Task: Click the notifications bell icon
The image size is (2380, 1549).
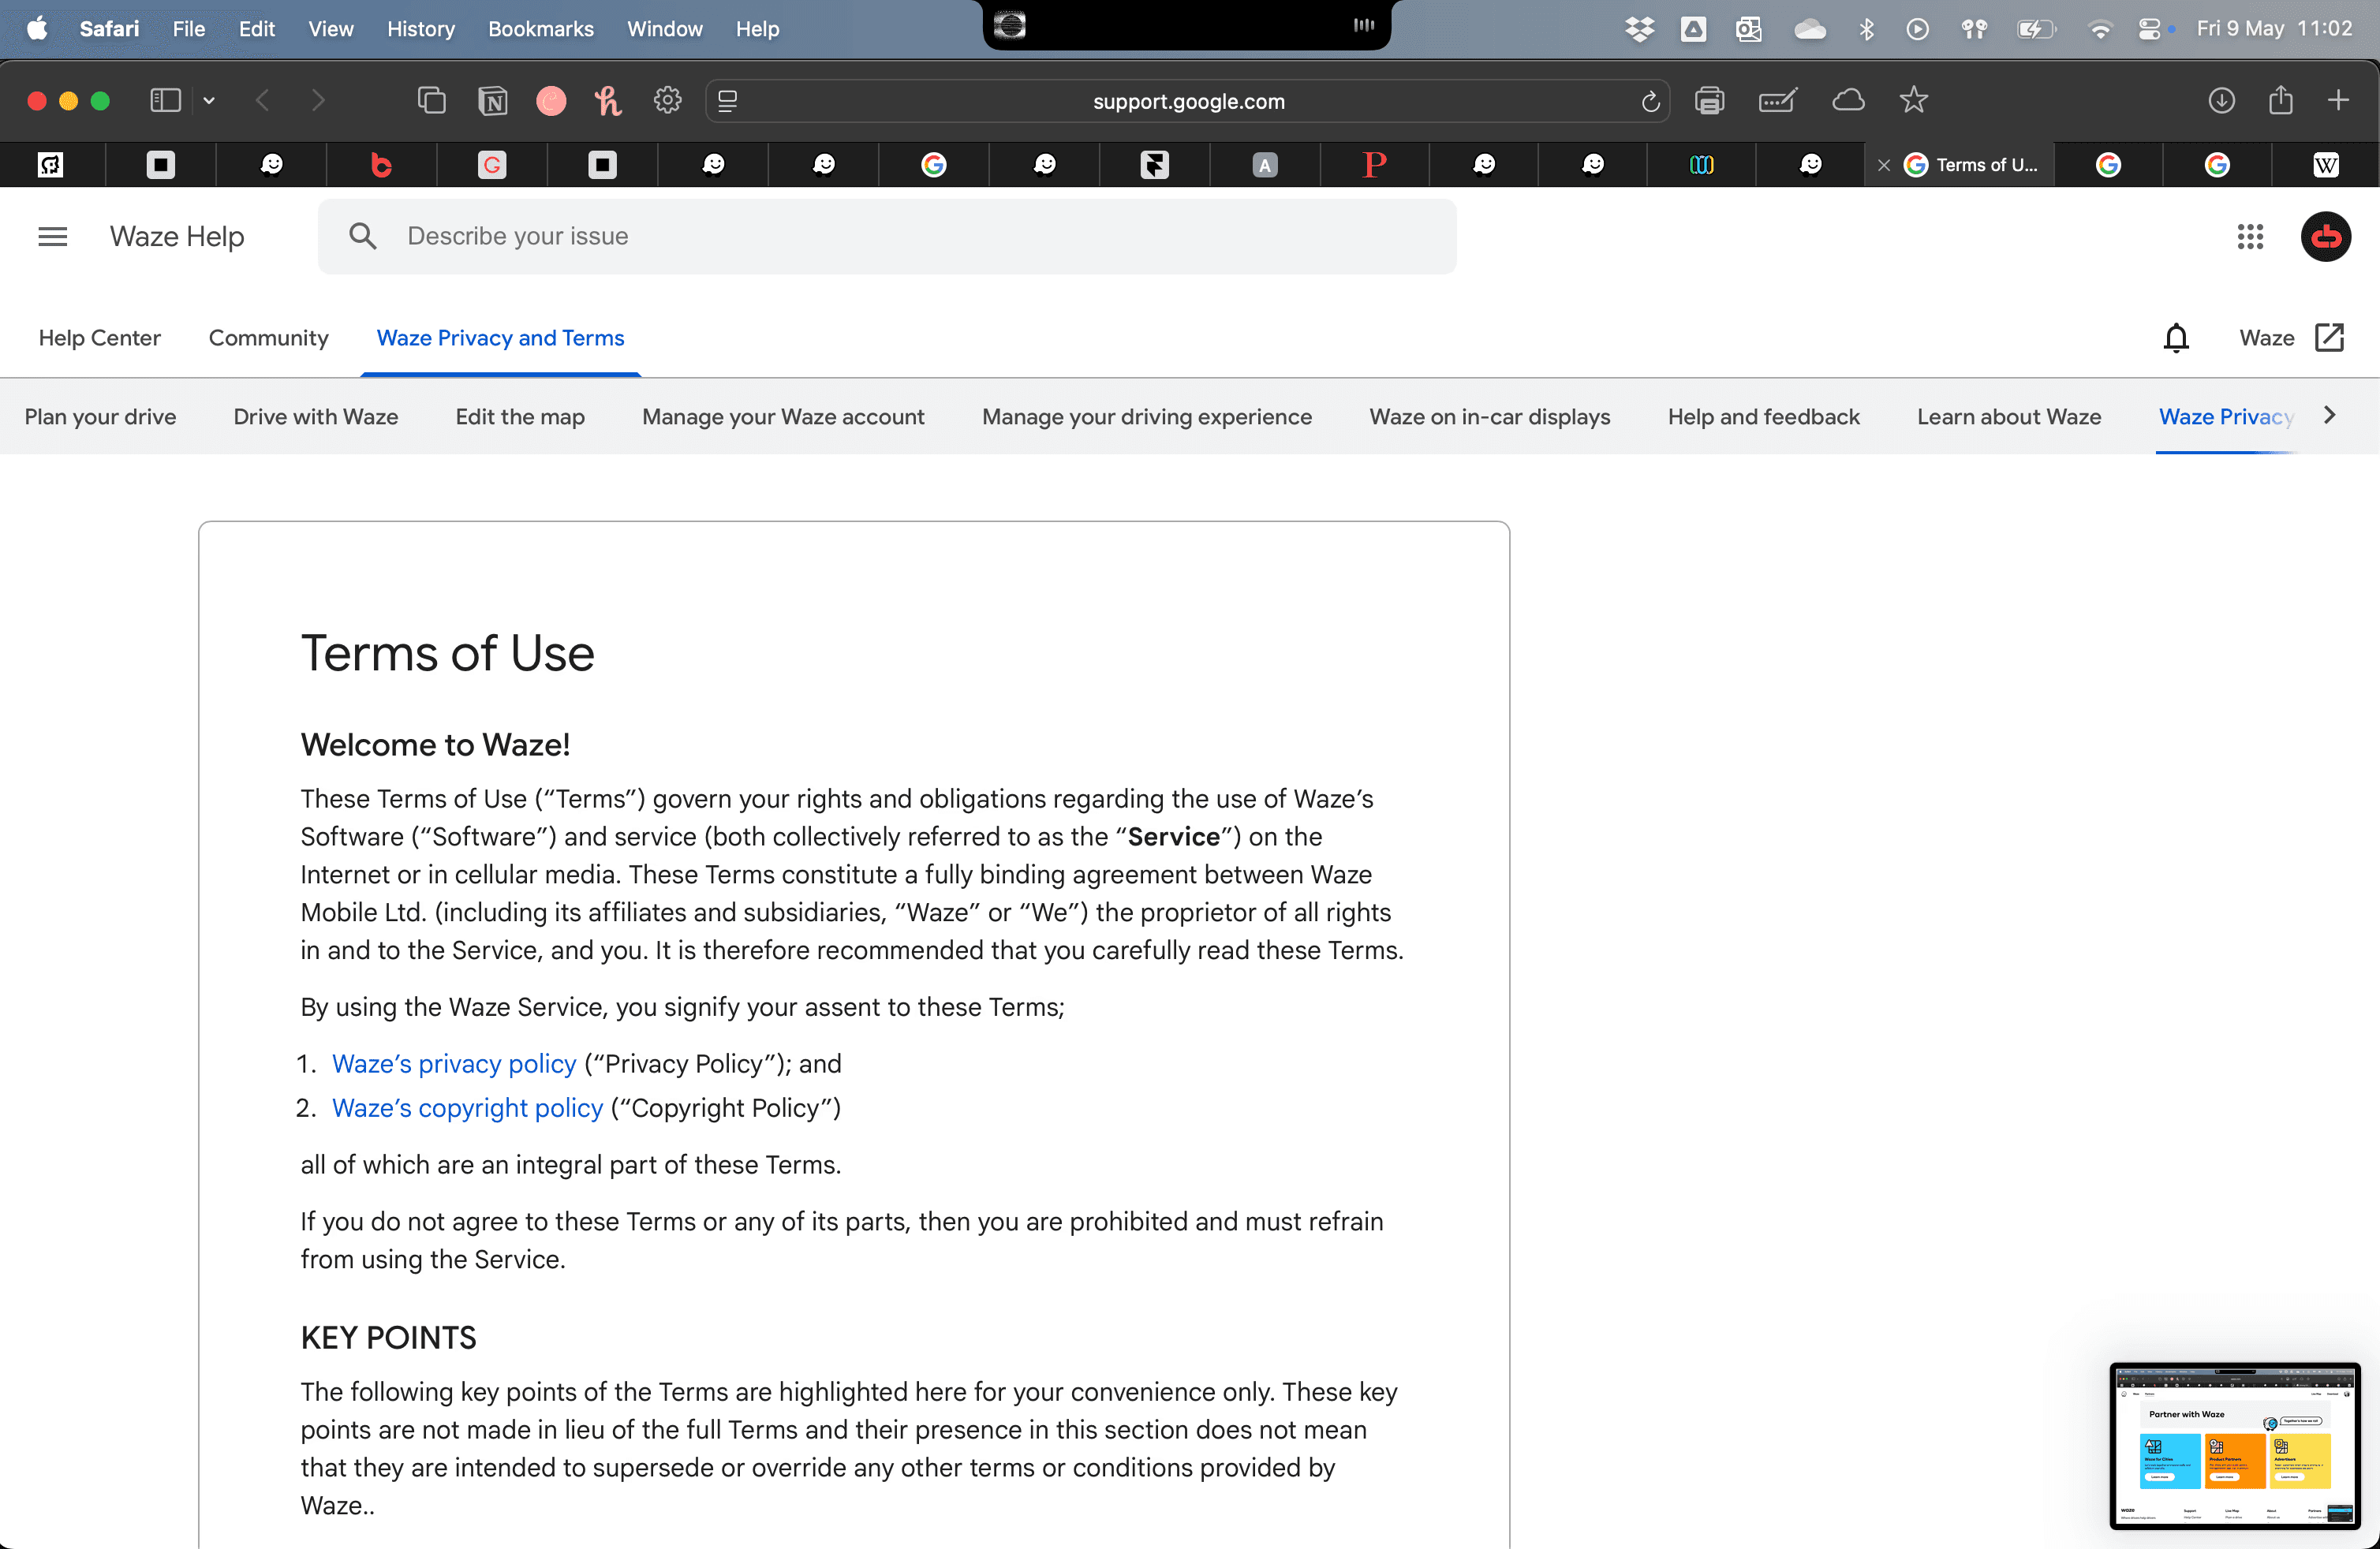Action: pos(2176,338)
